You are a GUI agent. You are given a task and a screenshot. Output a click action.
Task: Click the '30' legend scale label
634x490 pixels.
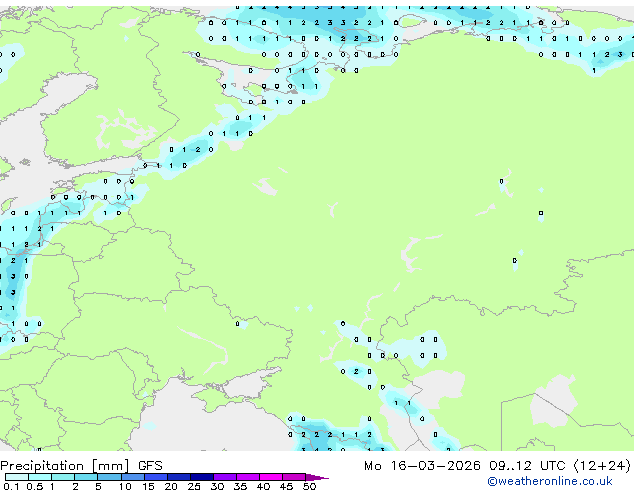tap(217, 486)
